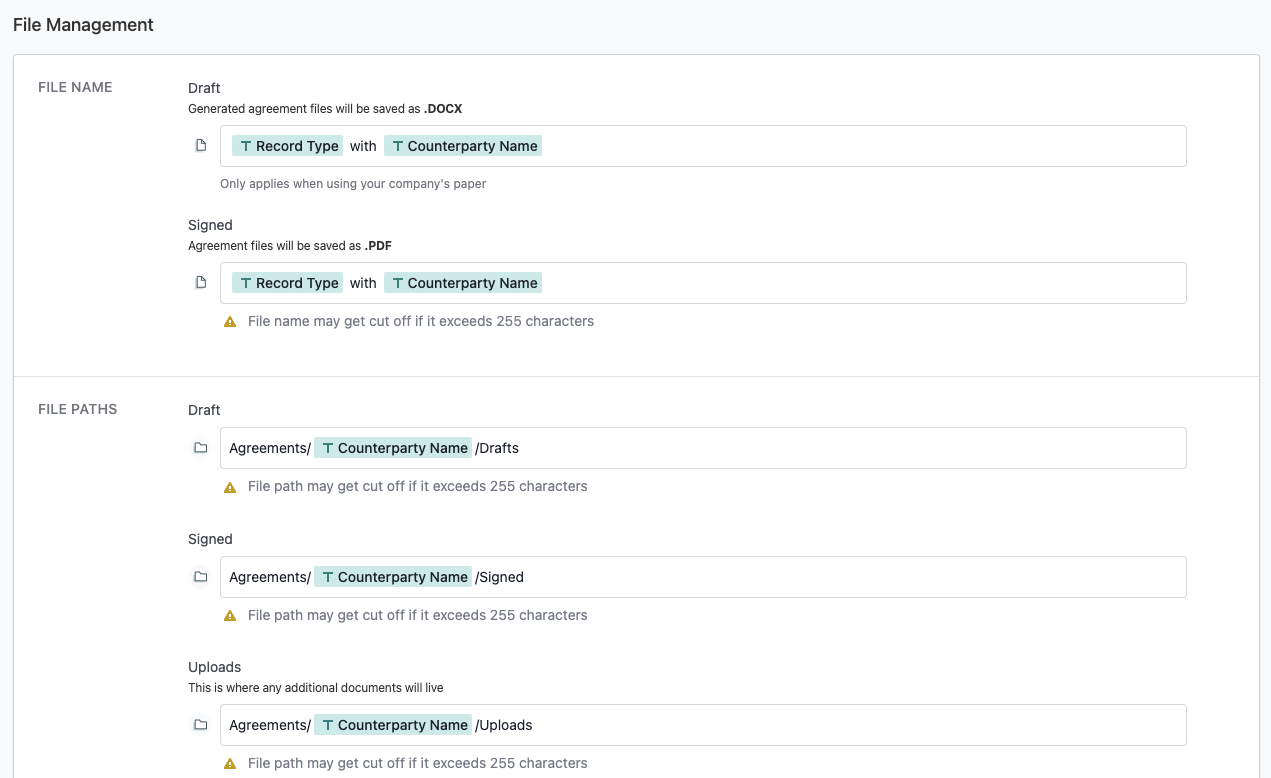Click Counterparty Name token in Draft file path
Image resolution: width=1271 pixels, height=778 pixels.
click(393, 448)
